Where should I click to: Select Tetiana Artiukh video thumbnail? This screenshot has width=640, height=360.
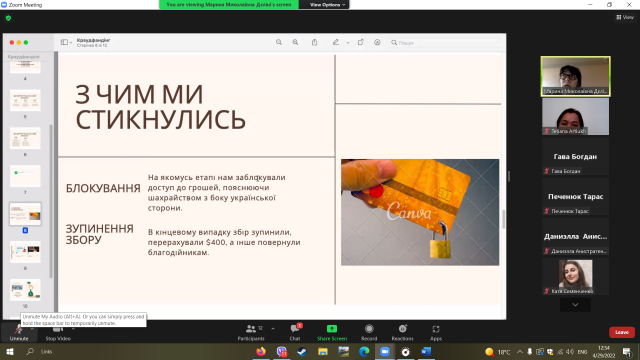575,116
